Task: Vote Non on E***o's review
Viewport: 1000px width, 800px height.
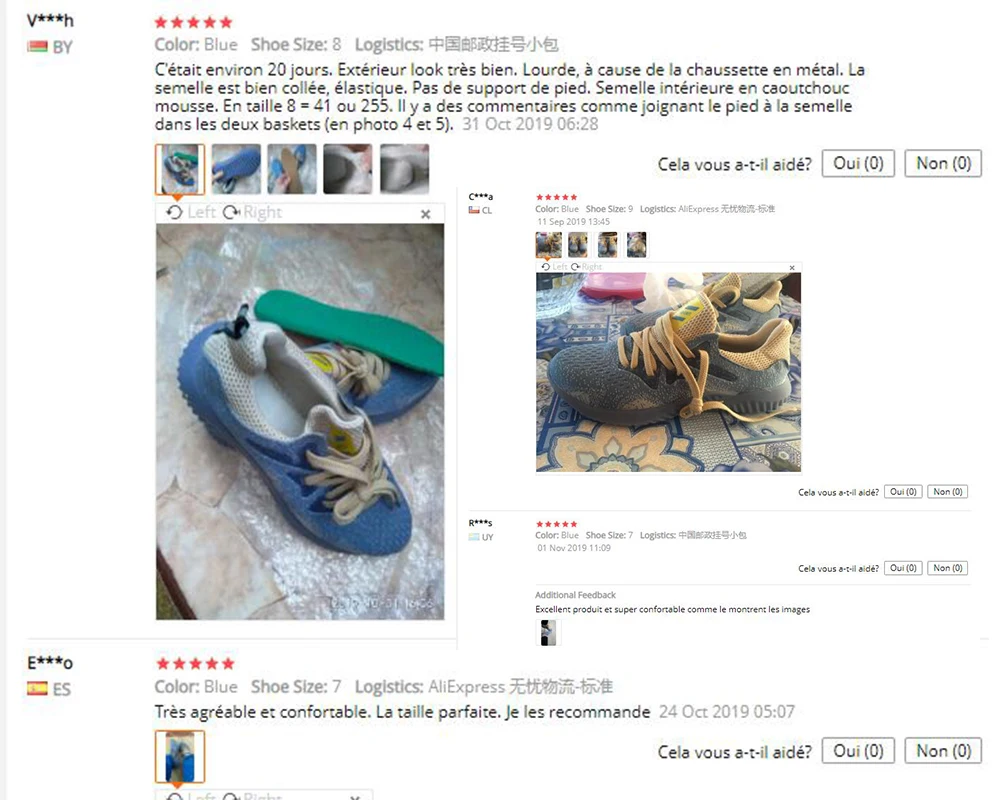Action: coord(943,751)
